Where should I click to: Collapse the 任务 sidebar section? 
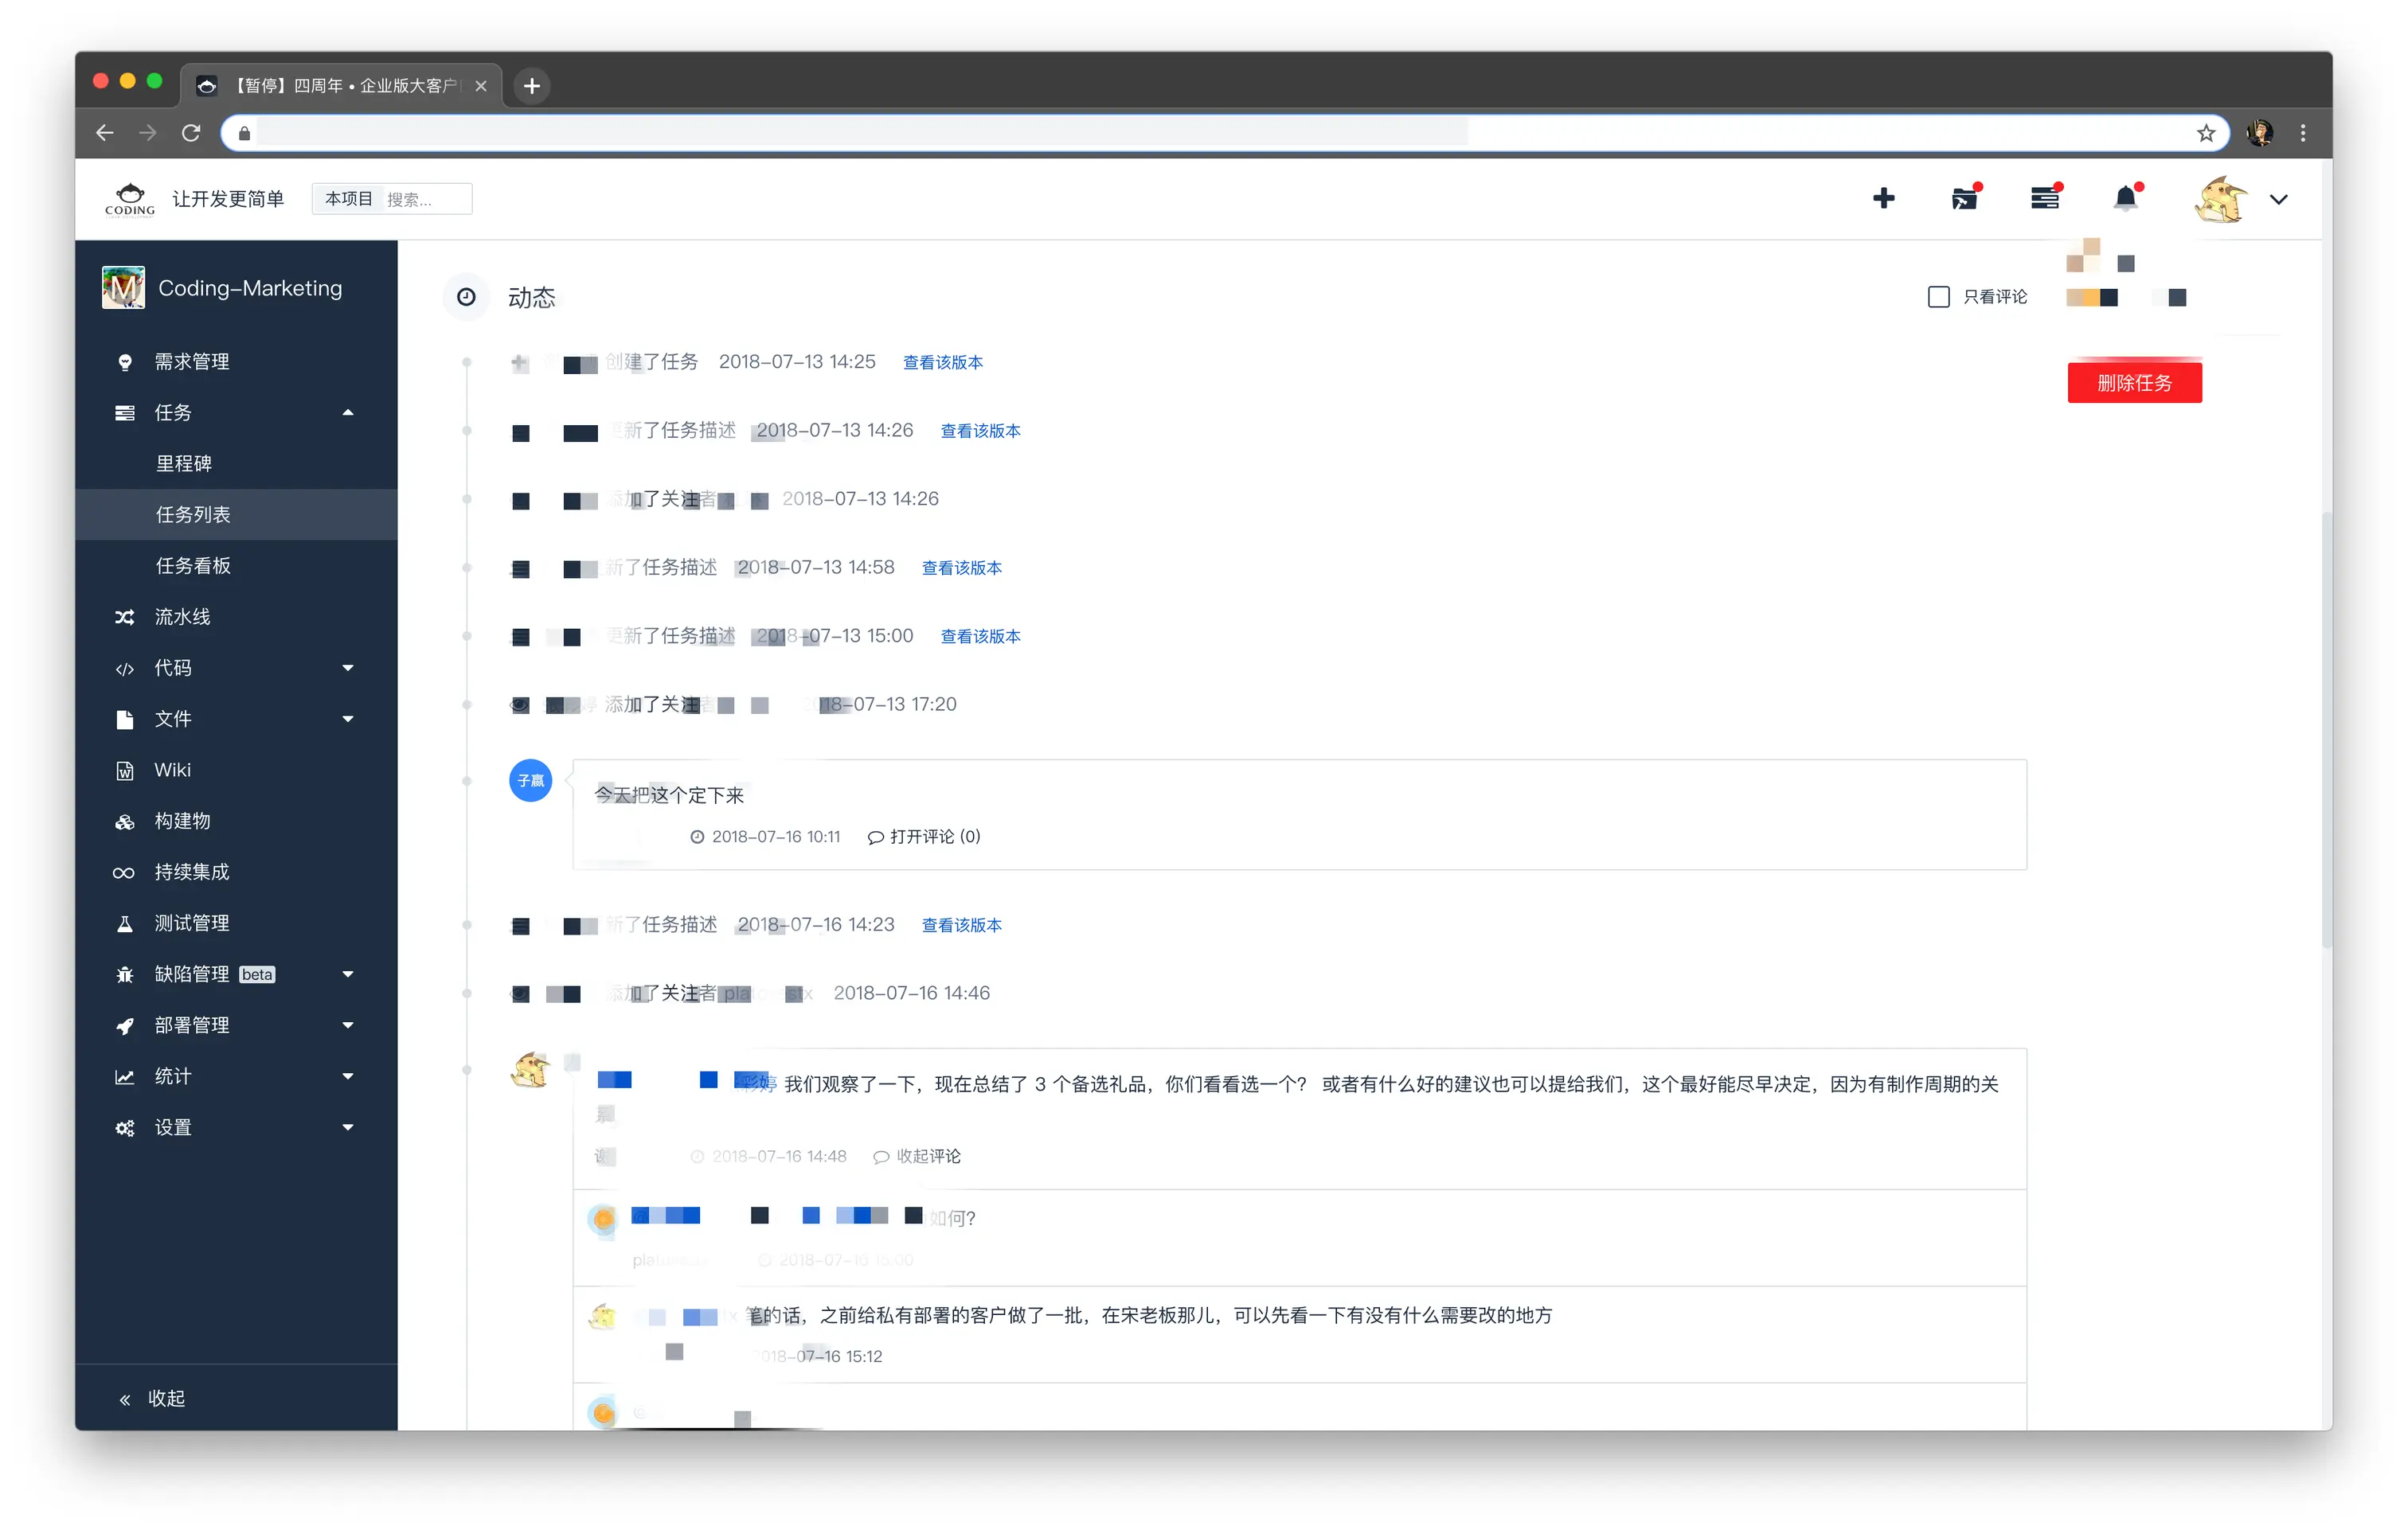[348, 412]
